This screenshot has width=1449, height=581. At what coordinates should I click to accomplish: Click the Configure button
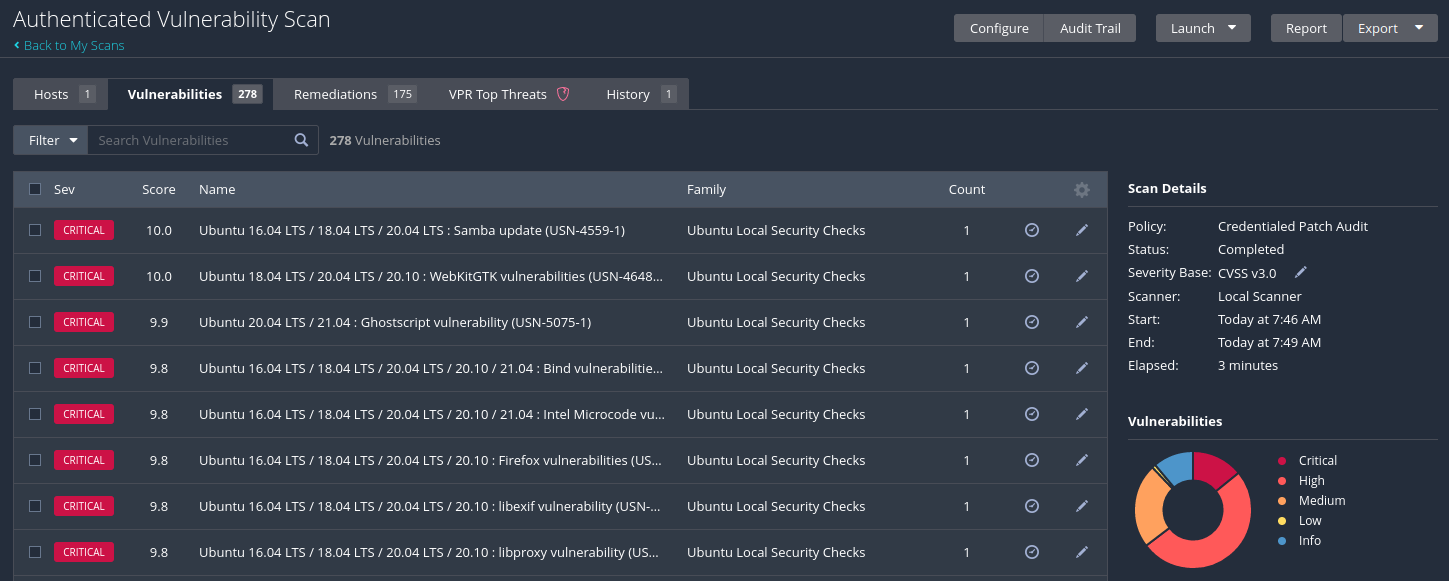(998, 28)
